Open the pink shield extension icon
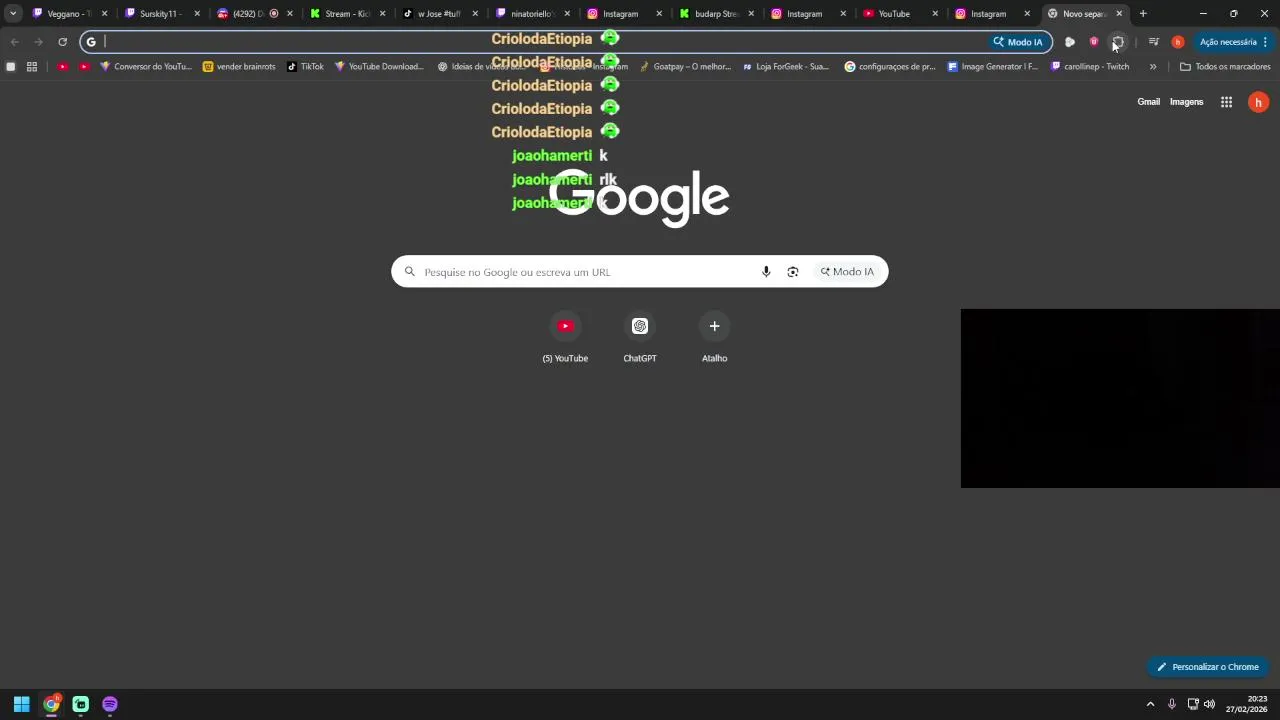The width and height of the screenshot is (1280, 720). click(x=1094, y=42)
